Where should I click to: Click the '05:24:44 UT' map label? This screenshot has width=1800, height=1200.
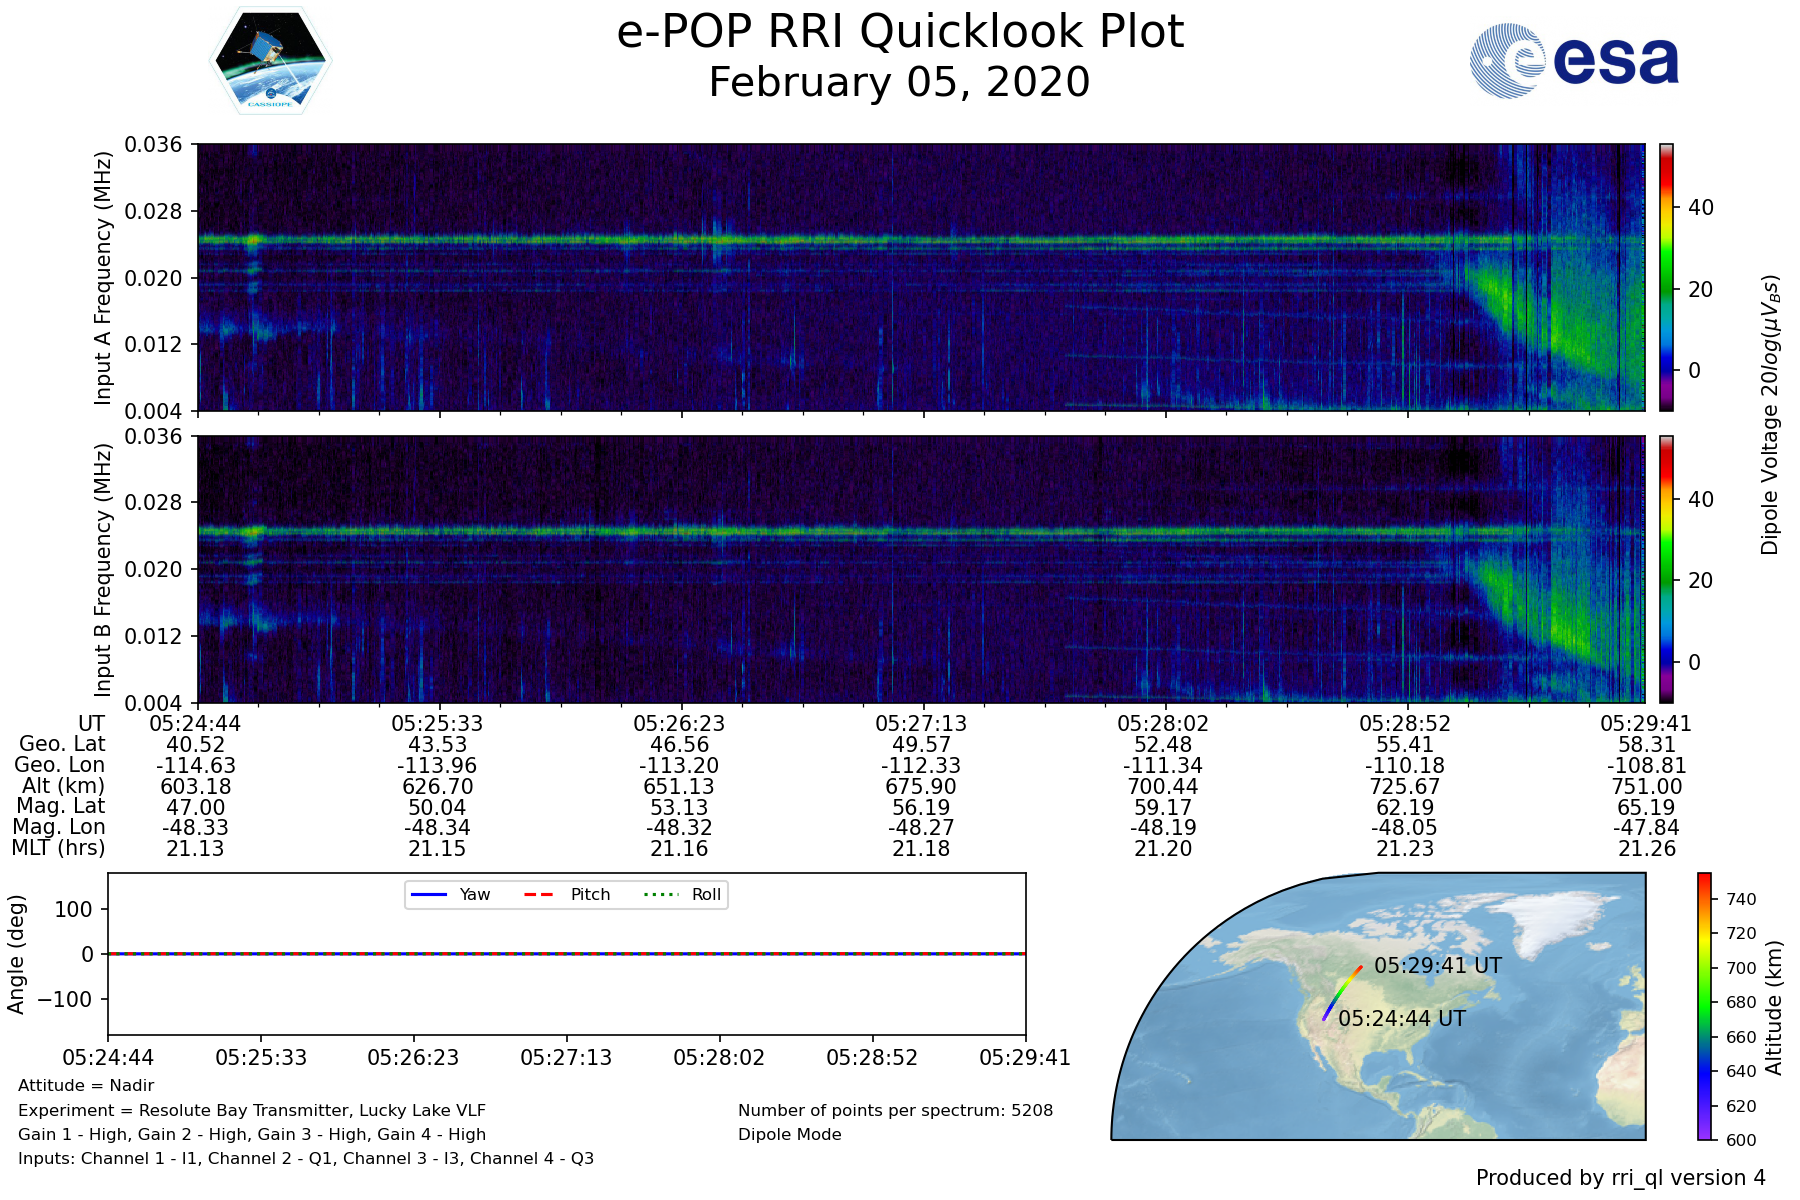point(1401,1019)
